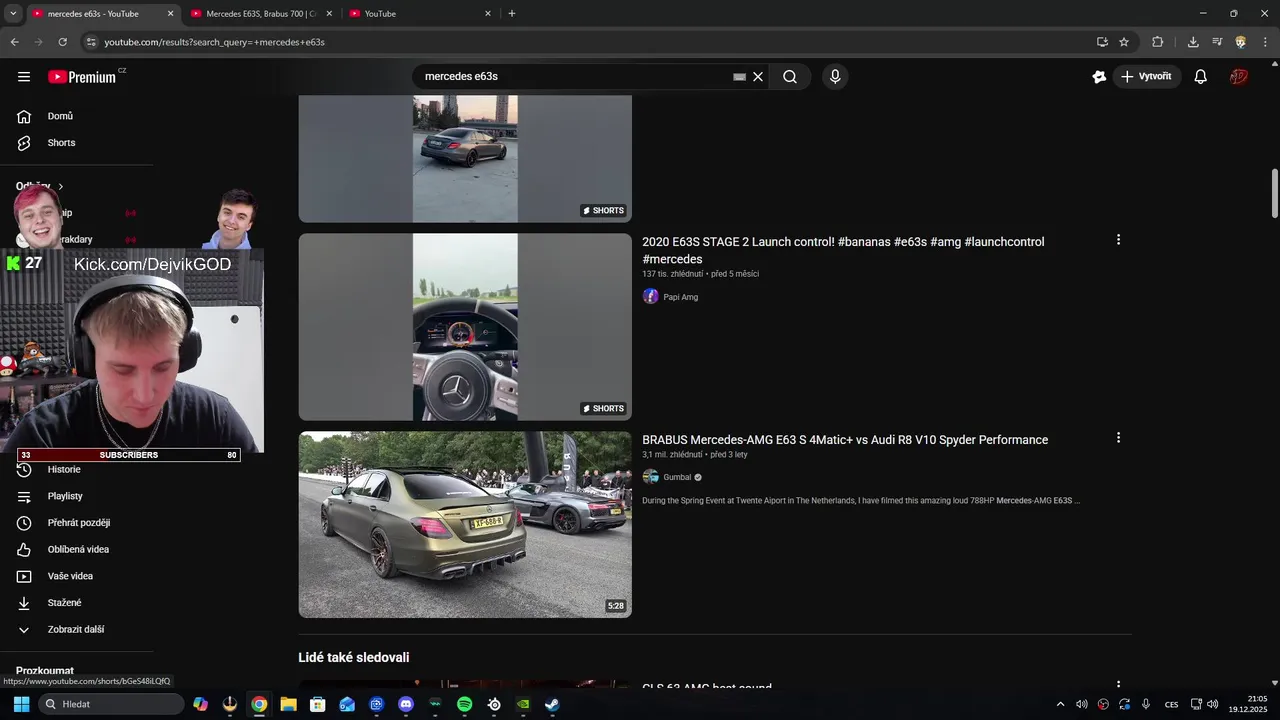Play the steering wheel Shorts thumbnail
This screenshot has width=1280, height=720.
465,327
